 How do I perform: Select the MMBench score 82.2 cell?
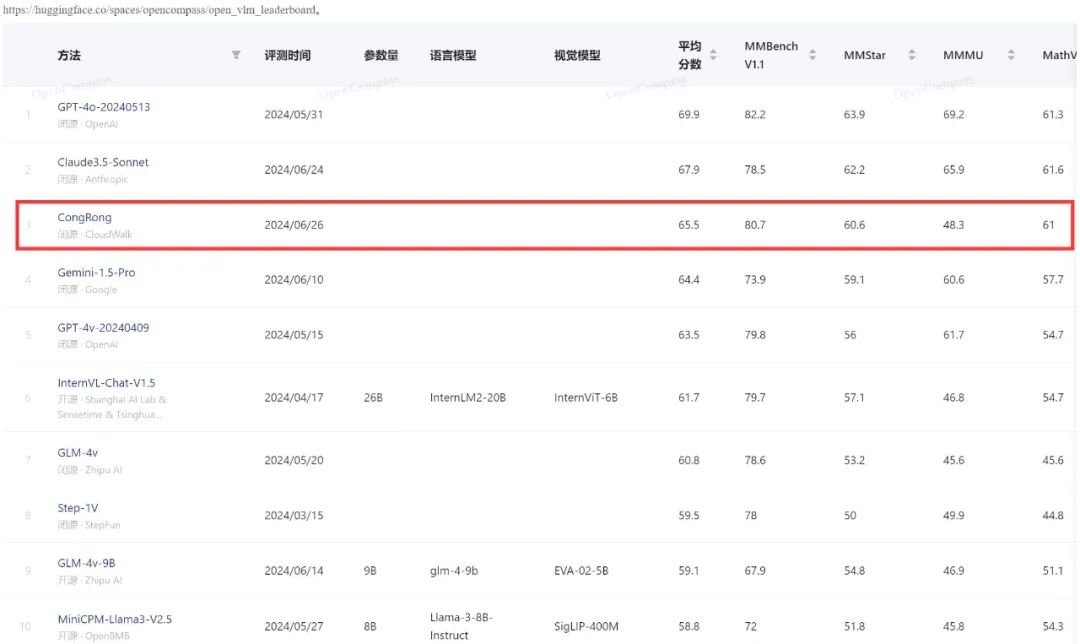pos(755,114)
